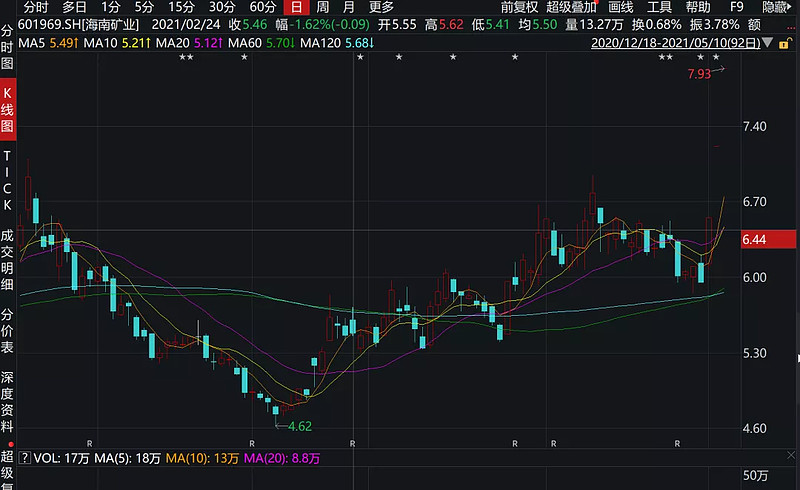
Task: Click the date range 2020/12/18-2021/05/10 link
Action: coord(676,43)
